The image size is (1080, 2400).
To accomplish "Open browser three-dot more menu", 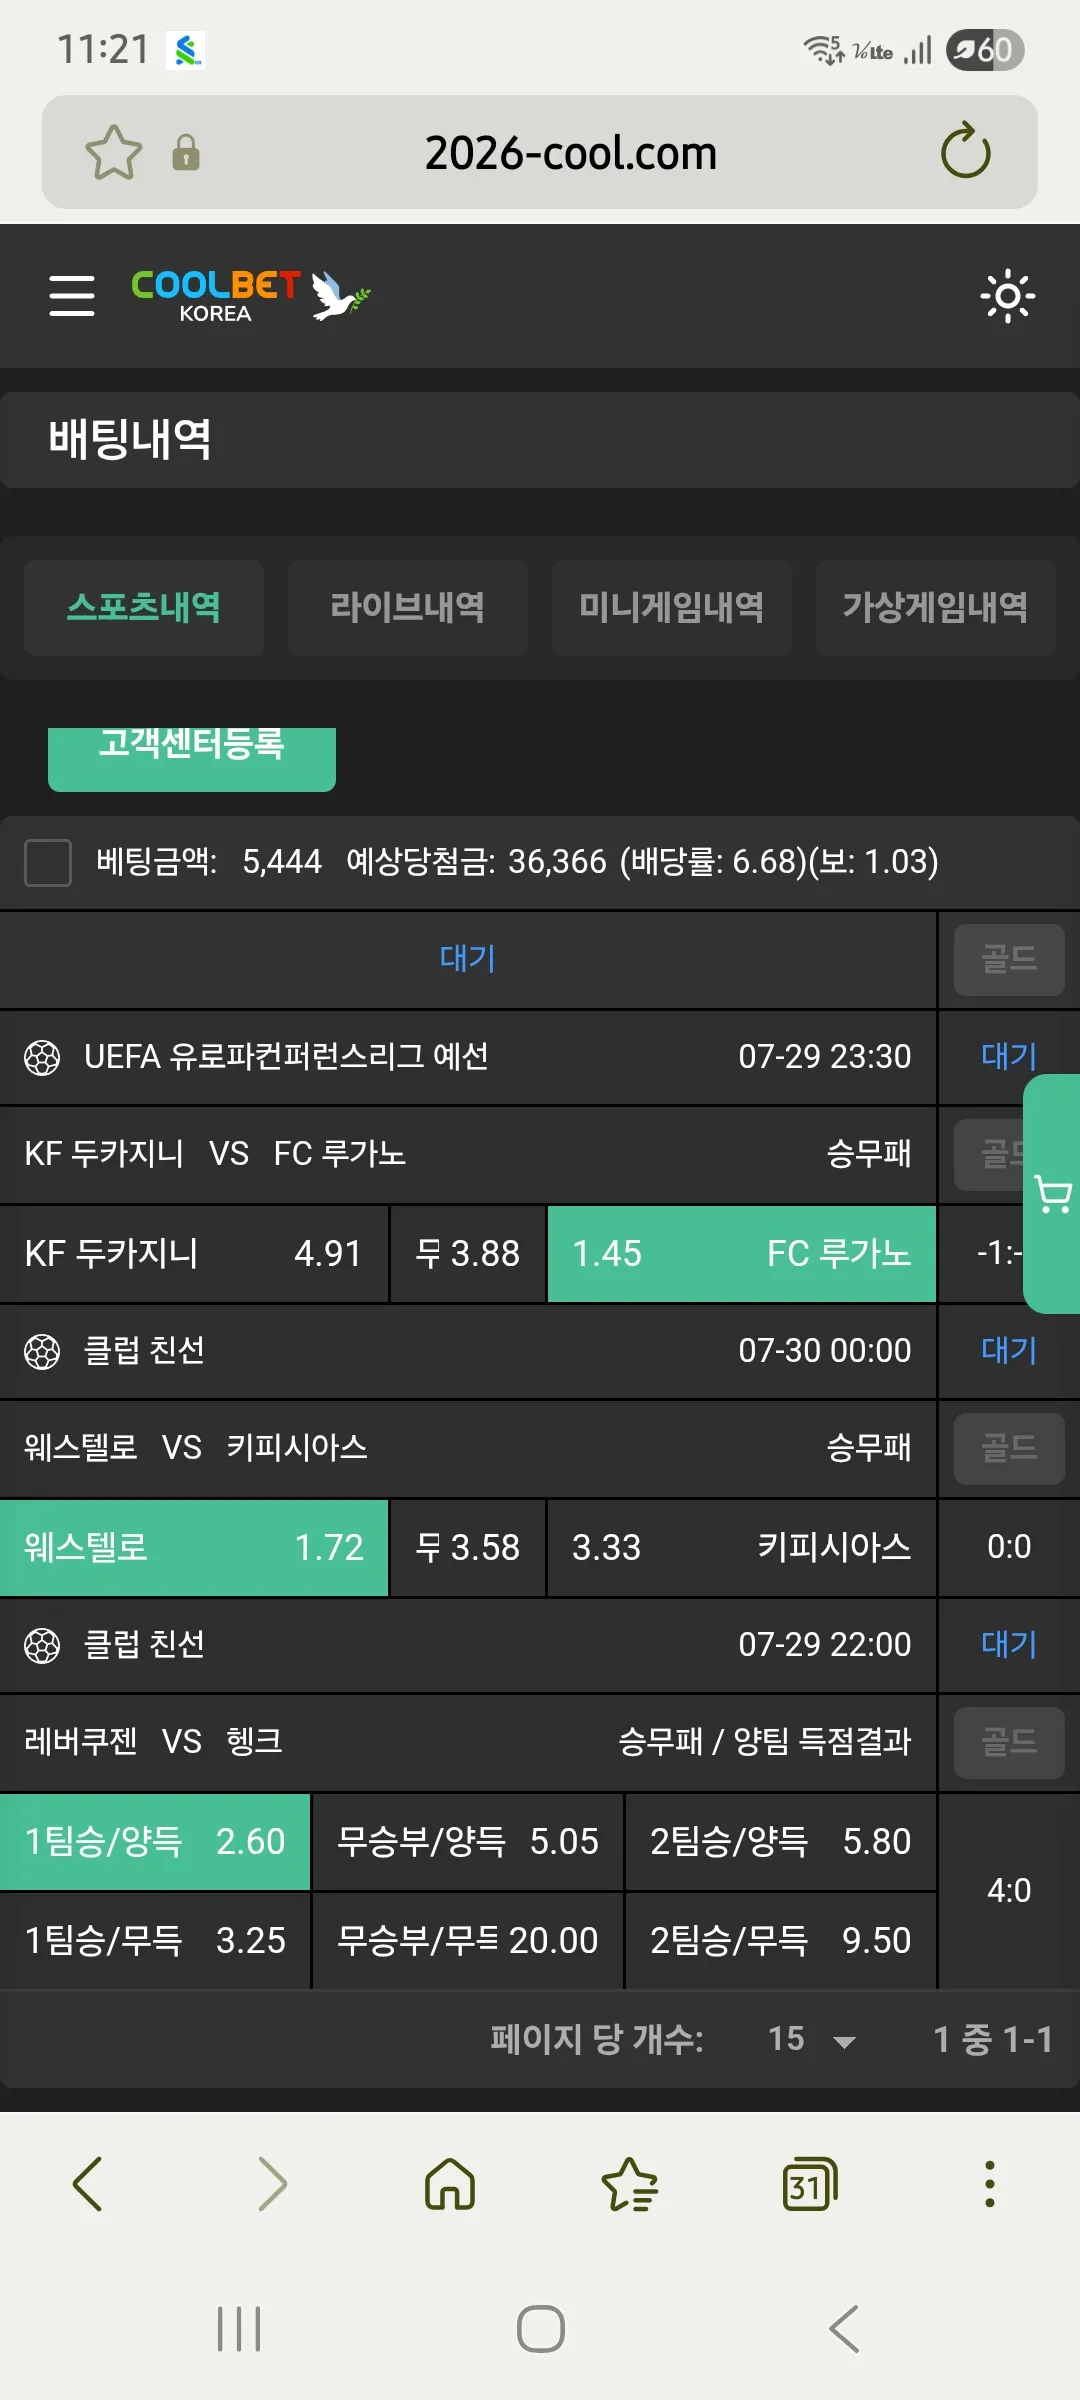I will [x=989, y=2184].
